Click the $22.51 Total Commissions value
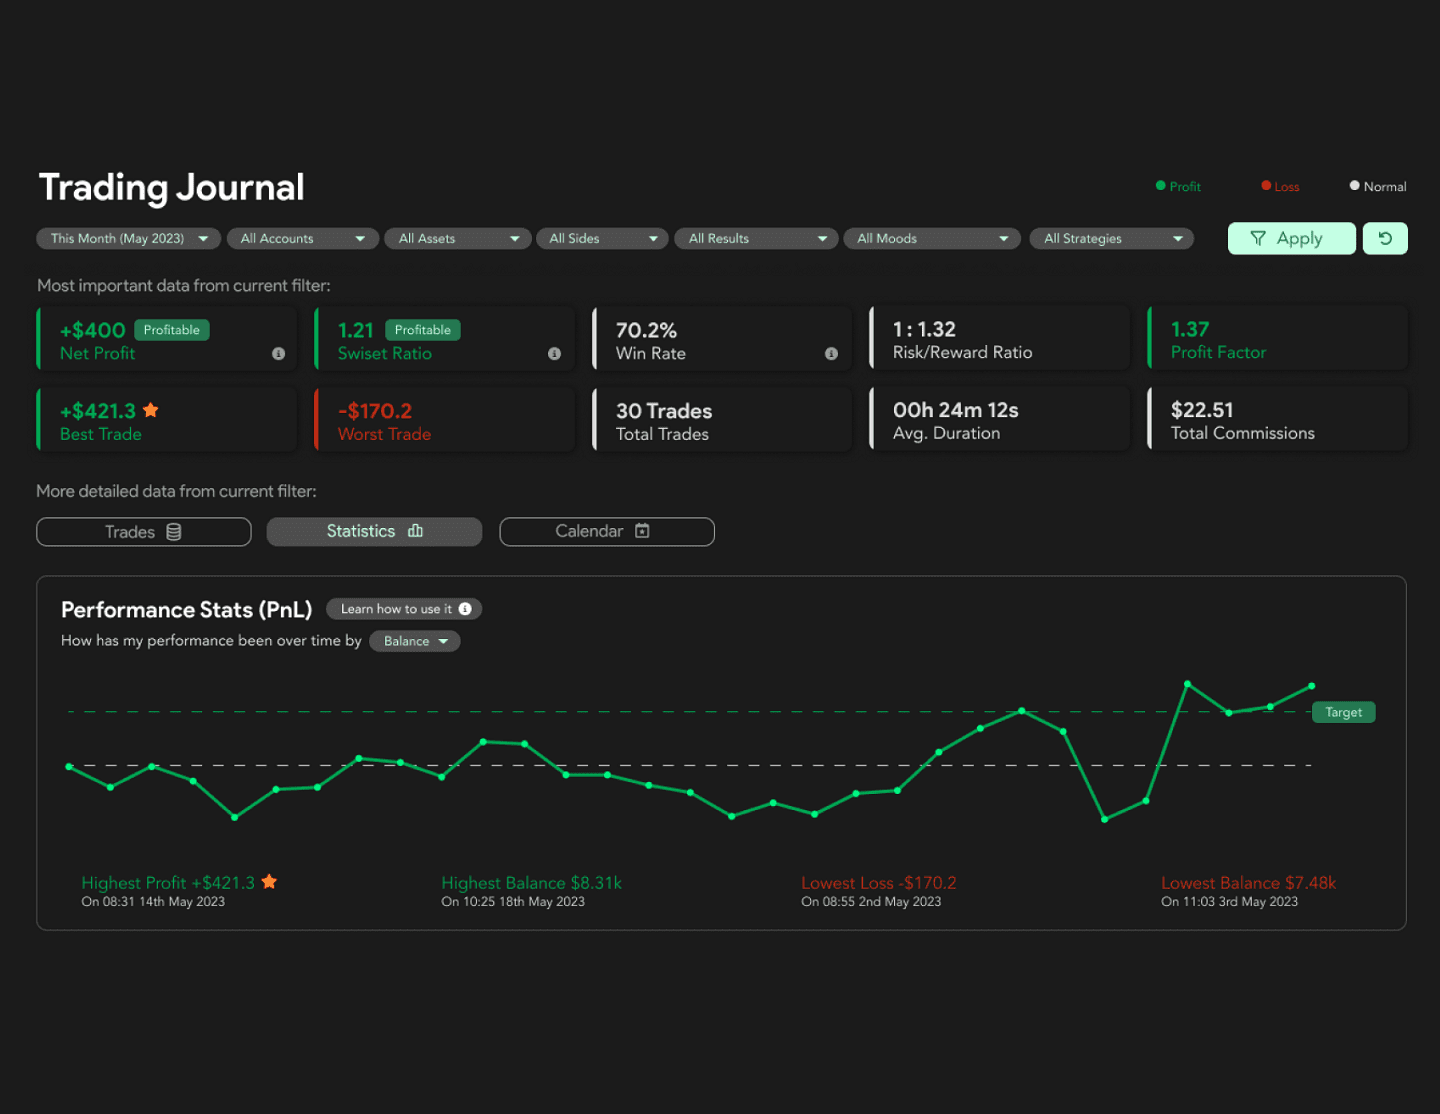 1202,410
